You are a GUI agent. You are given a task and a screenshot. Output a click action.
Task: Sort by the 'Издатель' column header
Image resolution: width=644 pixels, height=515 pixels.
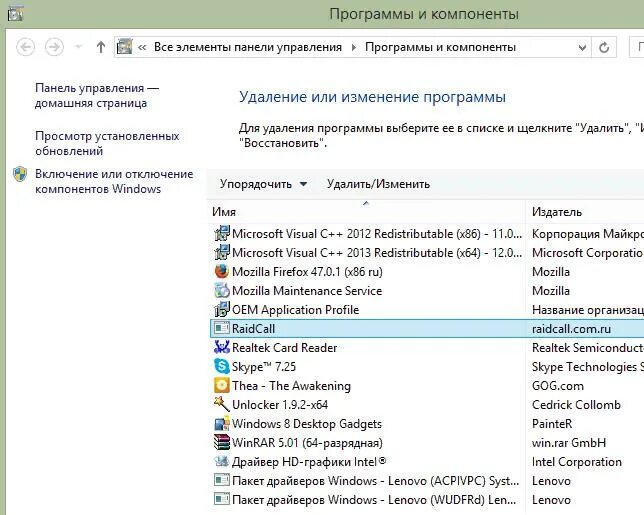coord(557,212)
